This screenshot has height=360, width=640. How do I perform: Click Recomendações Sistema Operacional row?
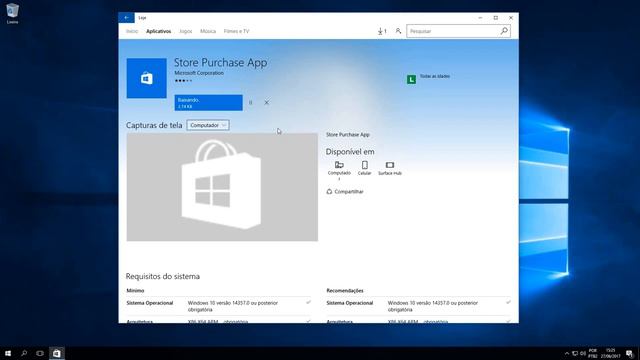418,306
